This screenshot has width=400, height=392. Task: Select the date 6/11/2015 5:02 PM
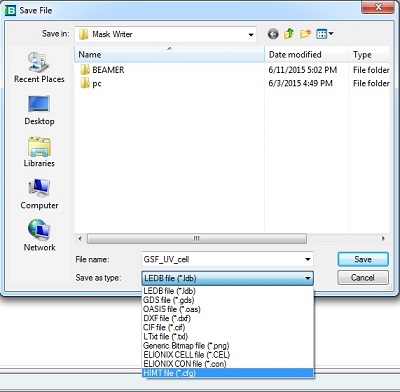coord(303,70)
